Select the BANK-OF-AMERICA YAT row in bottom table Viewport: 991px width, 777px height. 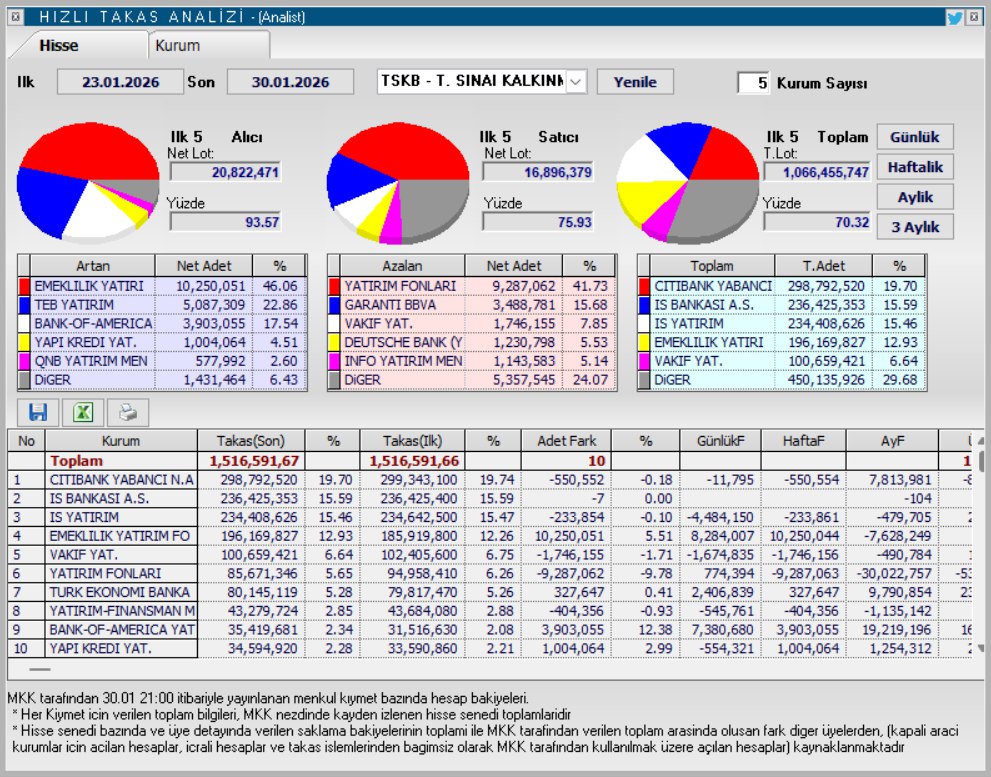[x=490, y=630]
